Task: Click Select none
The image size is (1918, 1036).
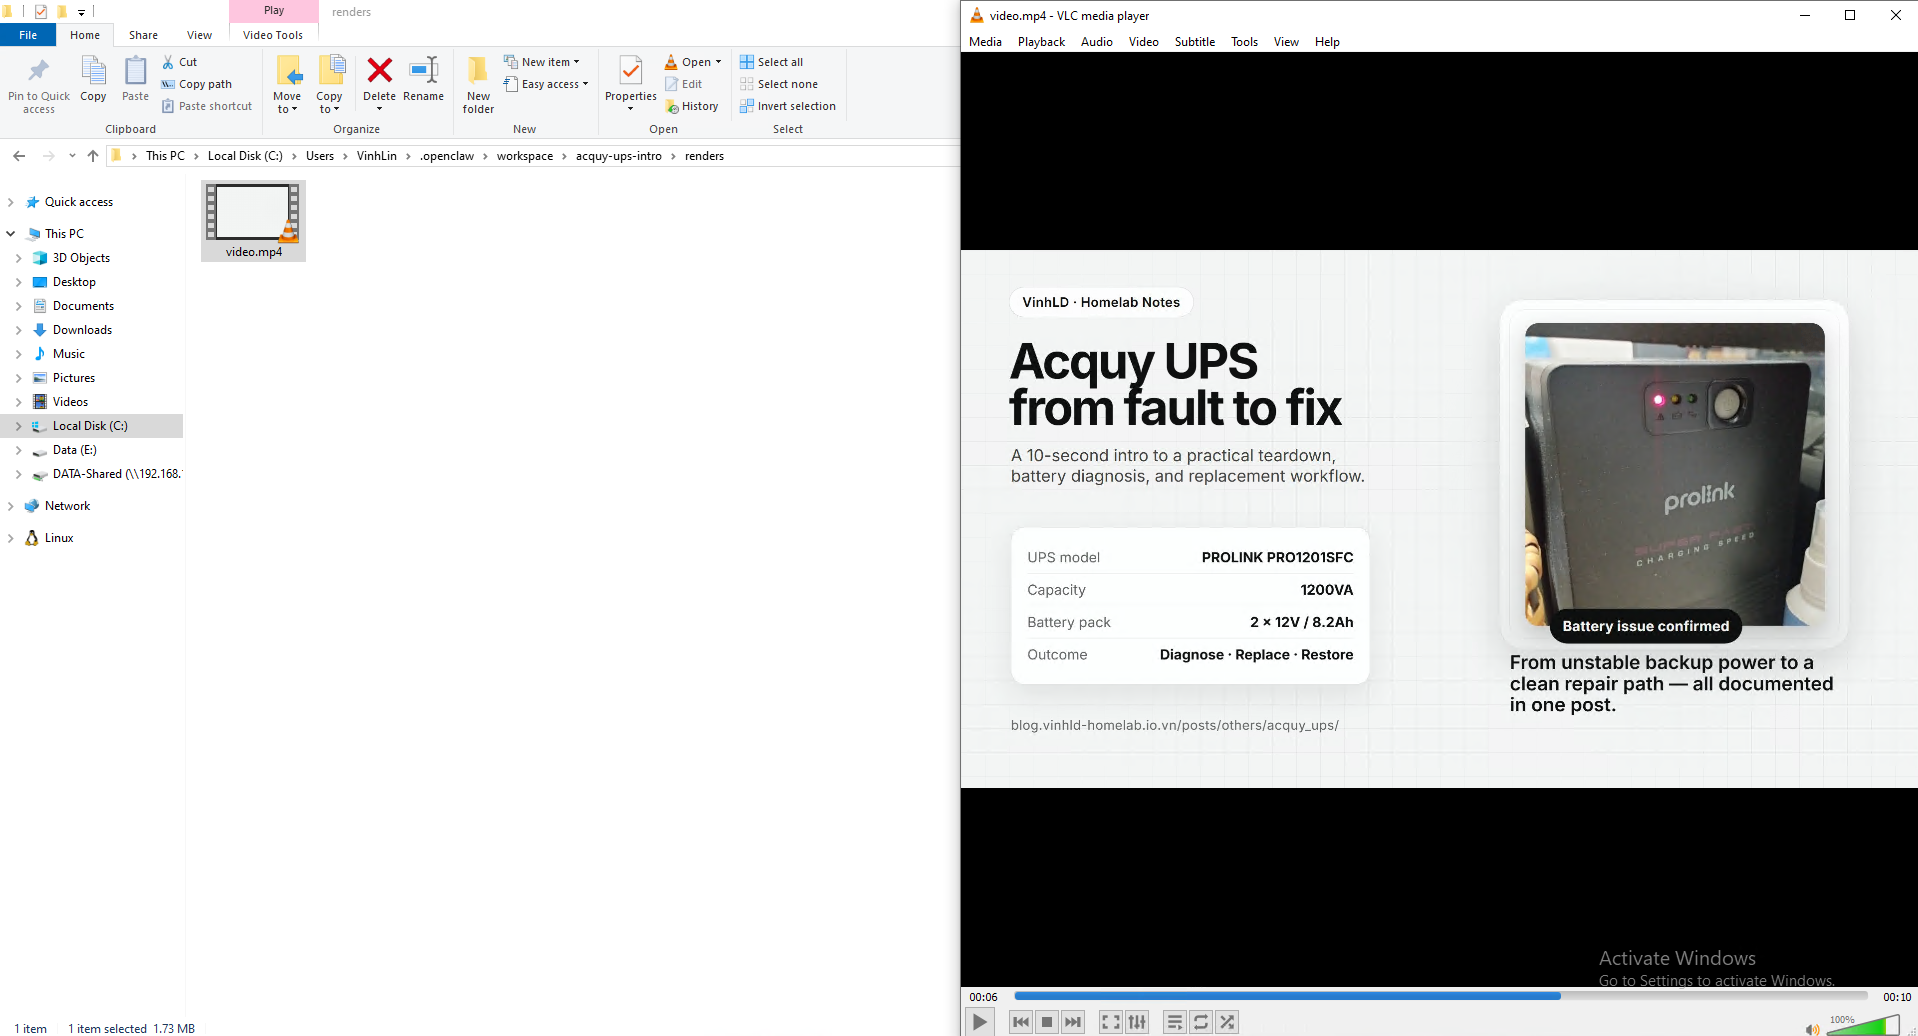Action: click(779, 84)
